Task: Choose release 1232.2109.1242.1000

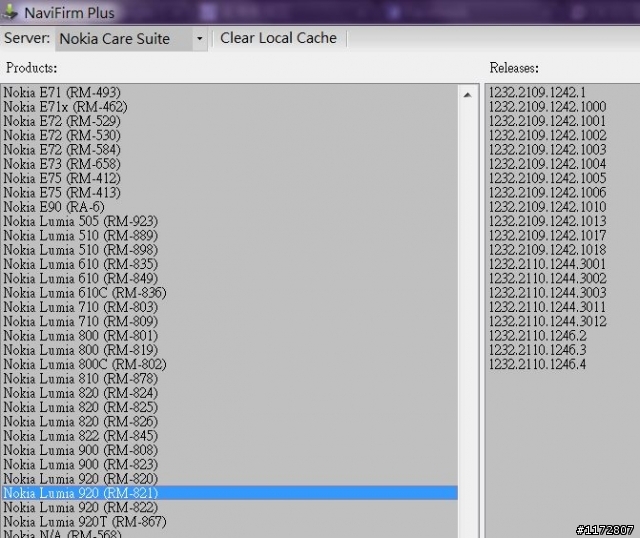Action: click(x=547, y=107)
